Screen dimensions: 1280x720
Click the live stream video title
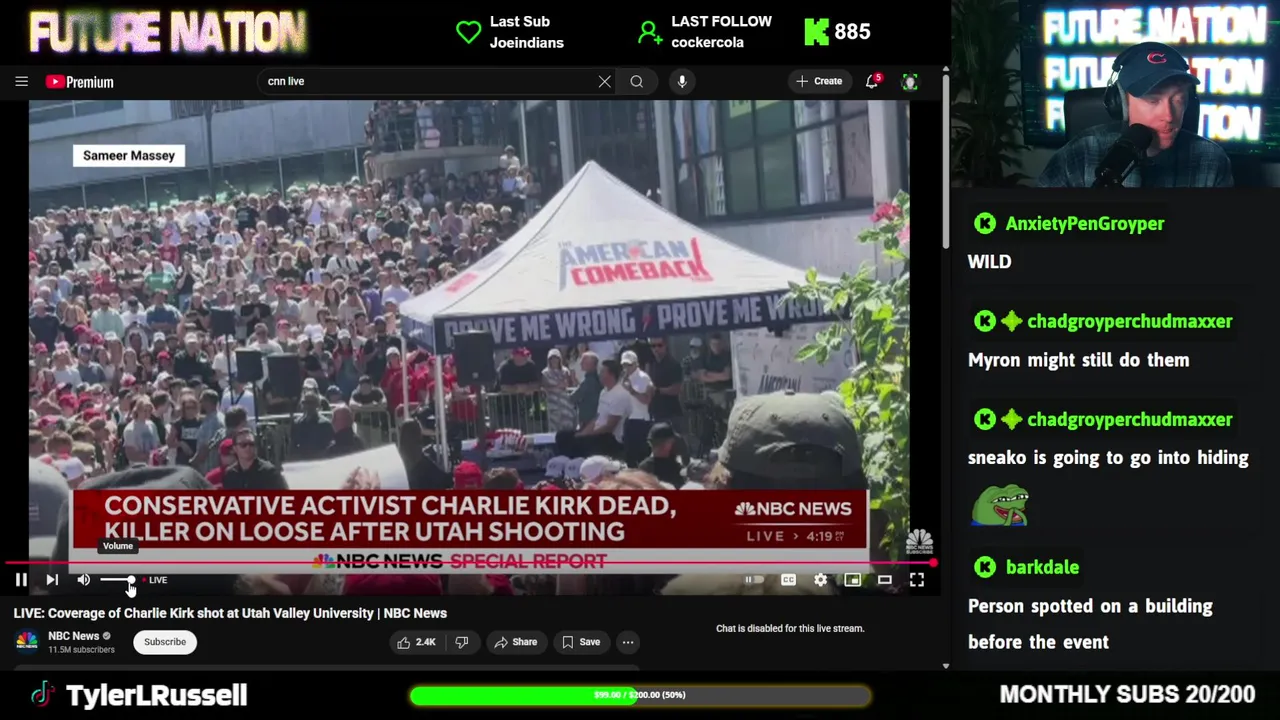[x=230, y=613]
